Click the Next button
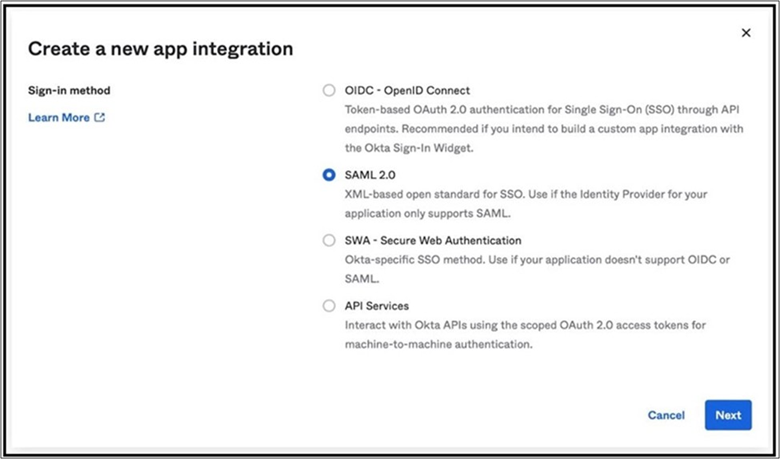The height and width of the screenshot is (459, 780). pyautogui.click(x=727, y=415)
